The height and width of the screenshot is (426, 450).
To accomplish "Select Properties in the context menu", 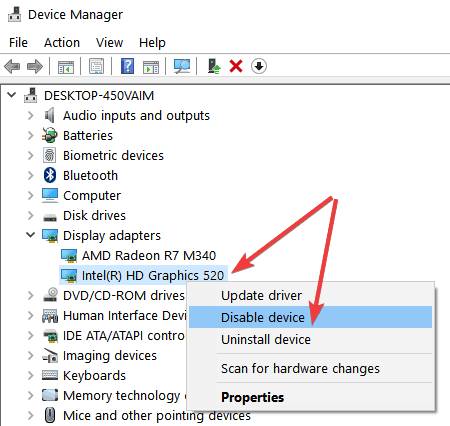I will tap(253, 397).
